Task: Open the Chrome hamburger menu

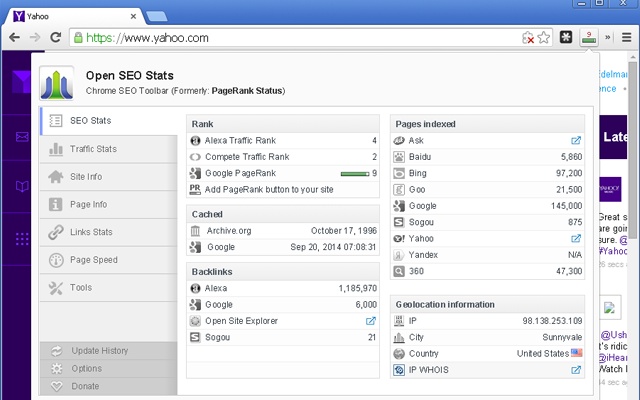Action: pyautogui.click(x=627, y=38)
